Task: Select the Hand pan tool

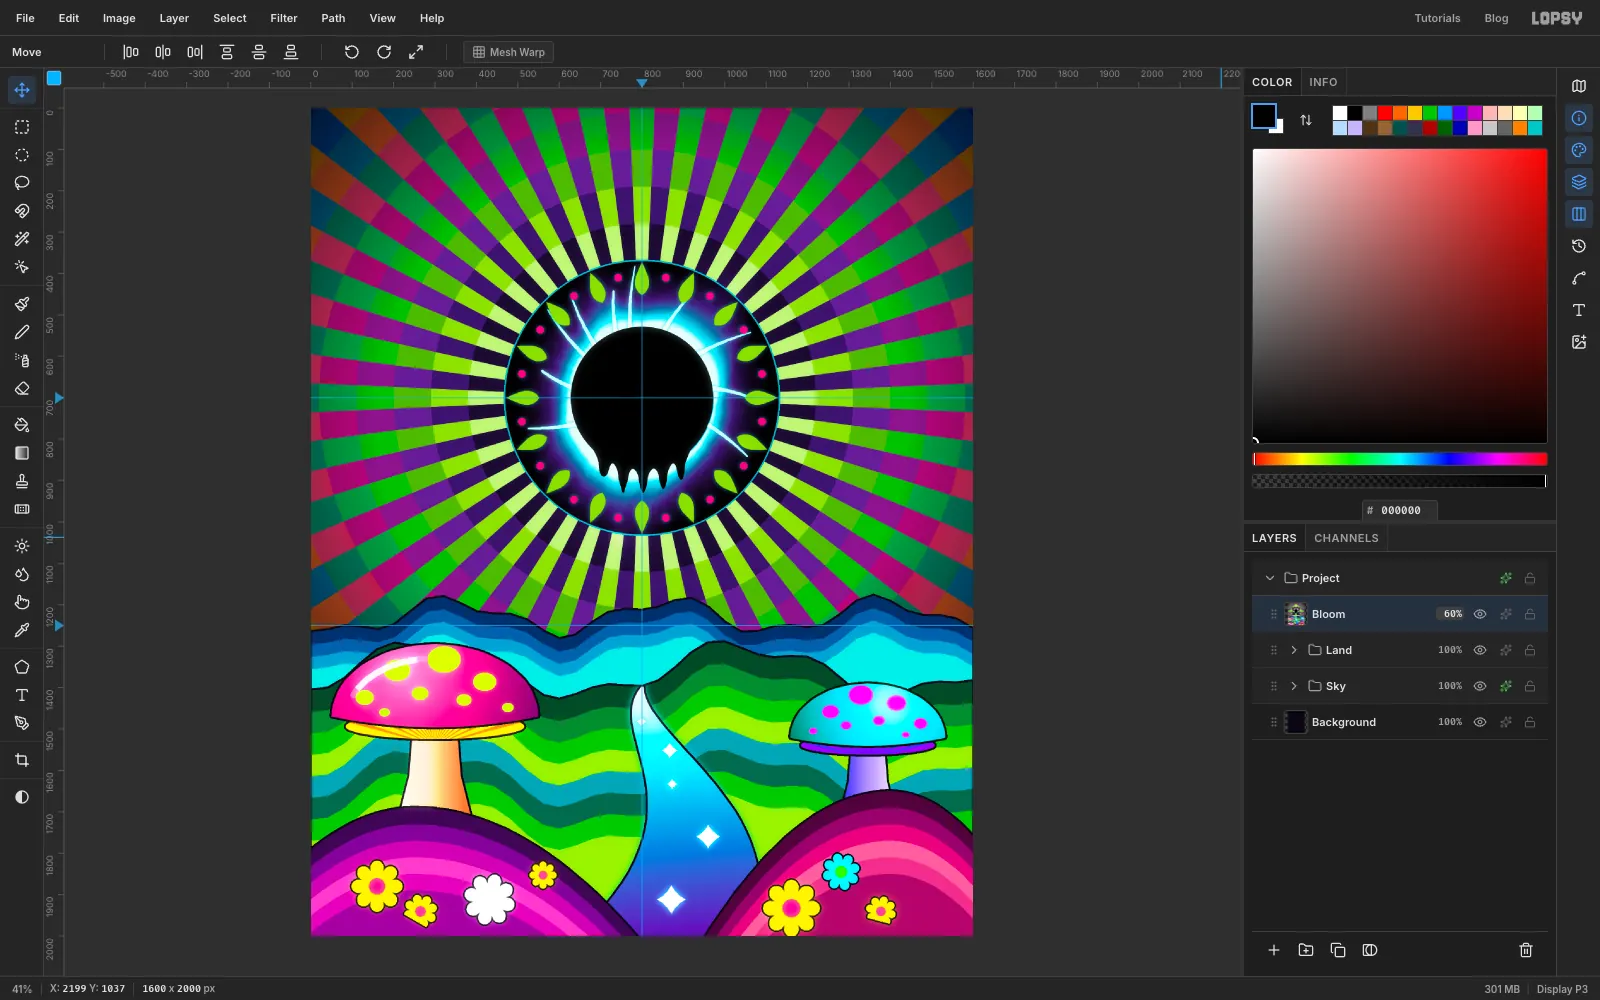Action: [22, 602]
